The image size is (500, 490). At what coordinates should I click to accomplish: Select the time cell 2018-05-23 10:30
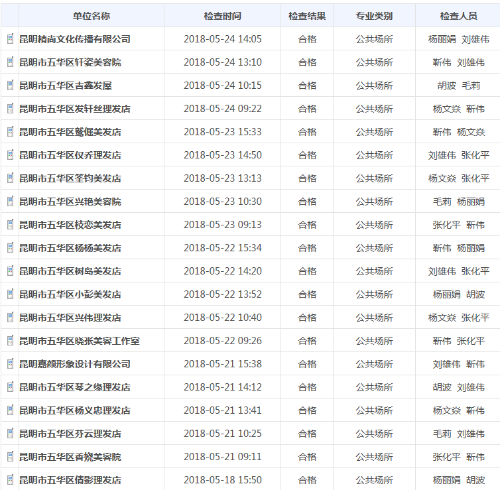point(222,202)
